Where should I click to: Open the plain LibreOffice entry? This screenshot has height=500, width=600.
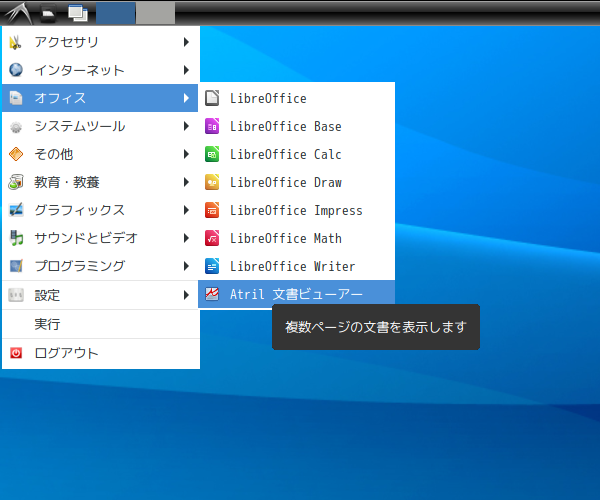point(297,98)
